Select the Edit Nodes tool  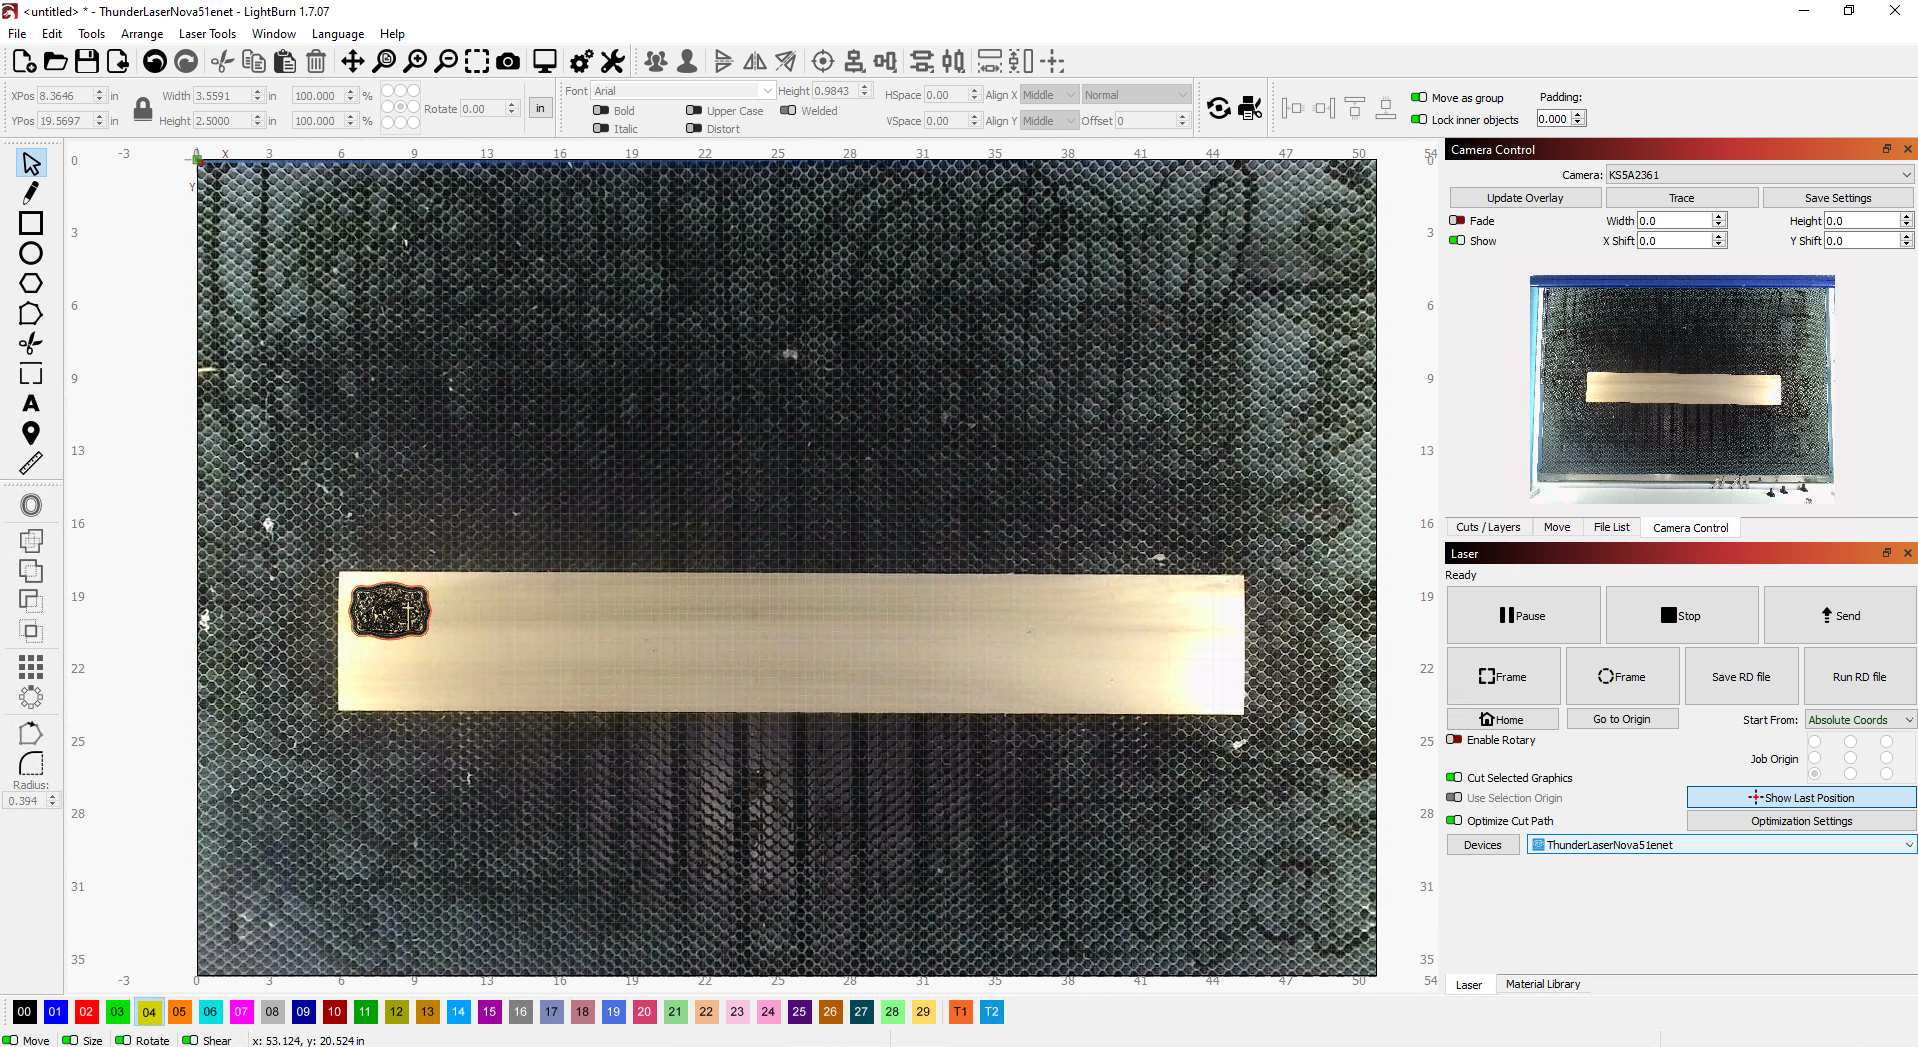coord(31,314)
